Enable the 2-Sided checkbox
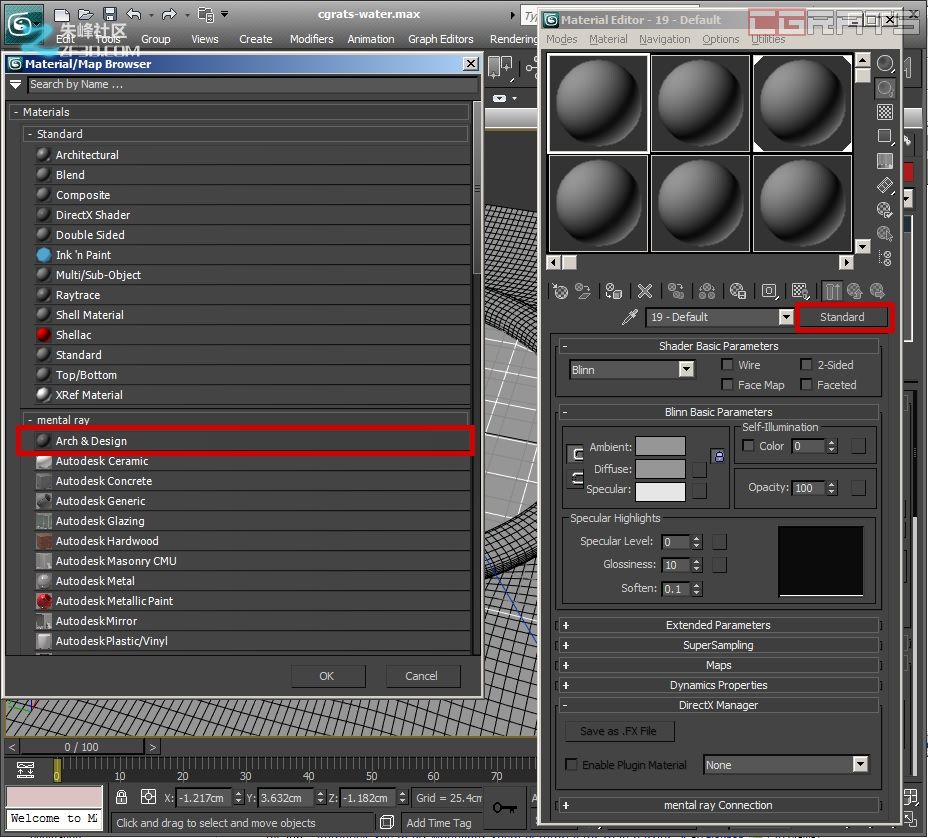 [x=805, y=365]
